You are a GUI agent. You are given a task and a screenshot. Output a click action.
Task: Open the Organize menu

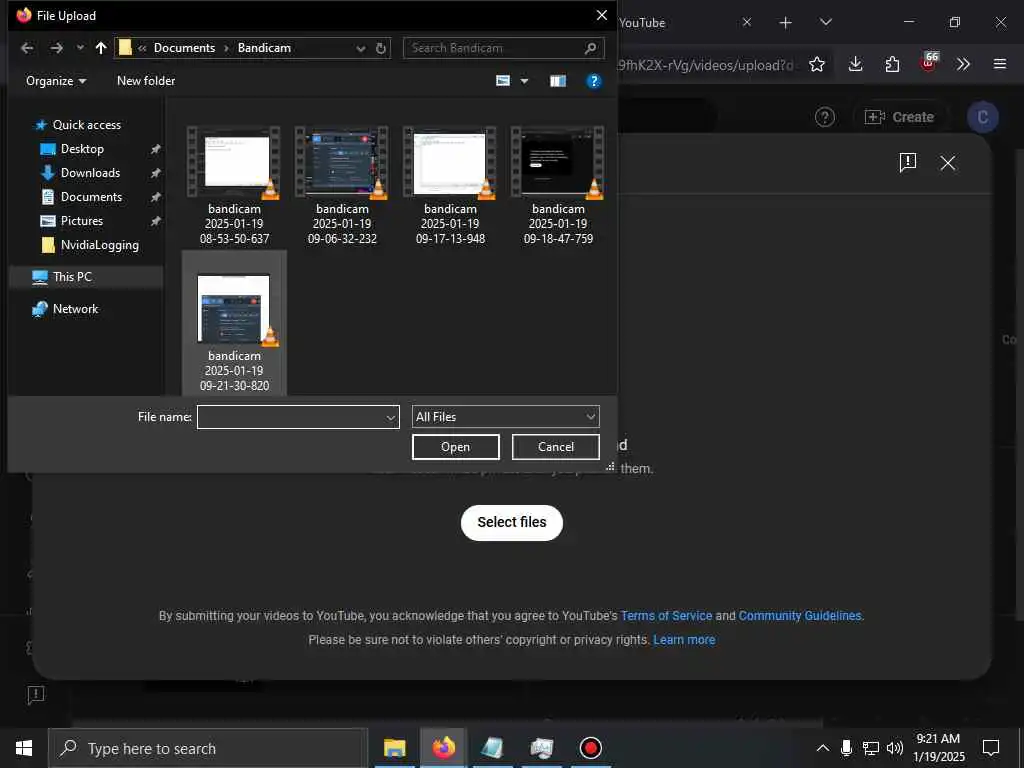[x=56, y=81]
